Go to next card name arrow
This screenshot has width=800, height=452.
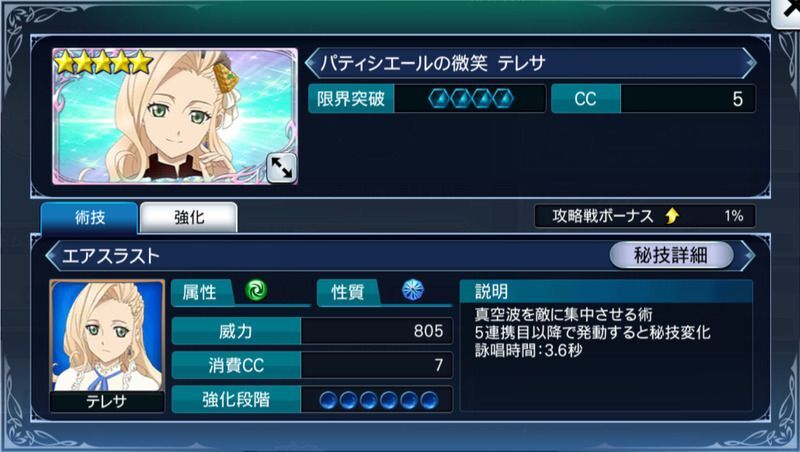point(749,63)
